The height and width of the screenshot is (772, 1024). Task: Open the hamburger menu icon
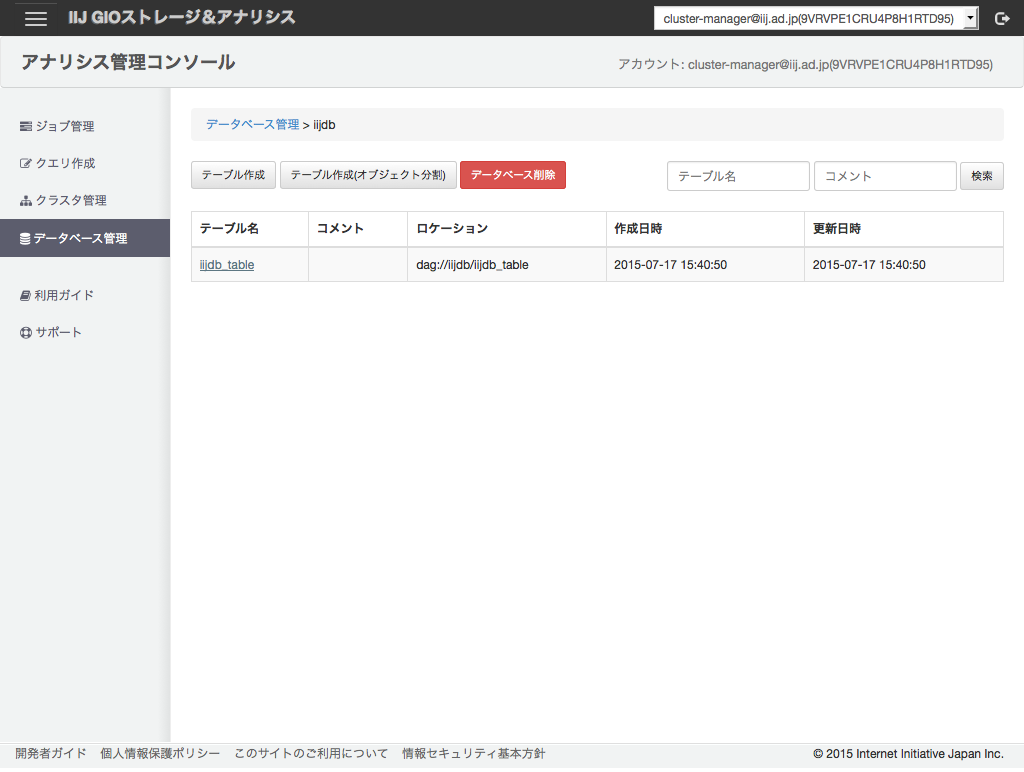pos(35,18)
